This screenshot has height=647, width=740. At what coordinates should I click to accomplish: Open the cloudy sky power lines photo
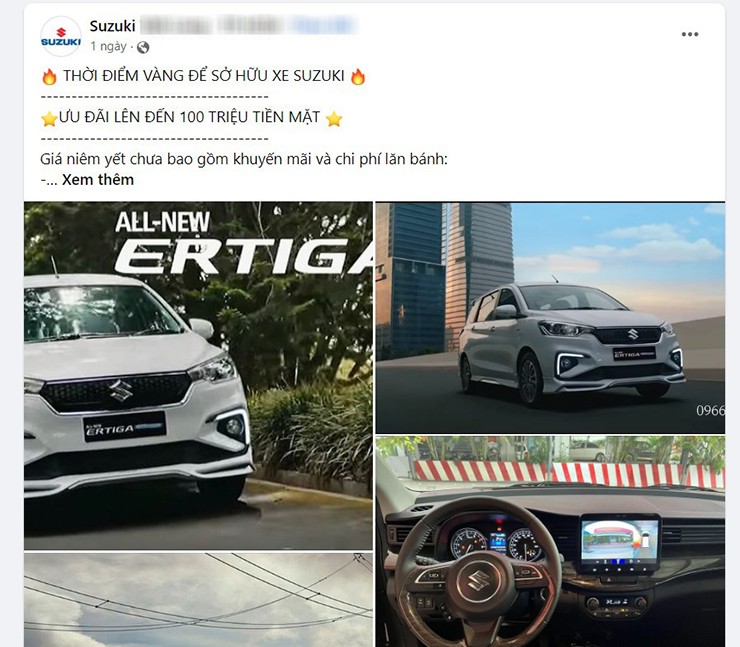(198, 600)
